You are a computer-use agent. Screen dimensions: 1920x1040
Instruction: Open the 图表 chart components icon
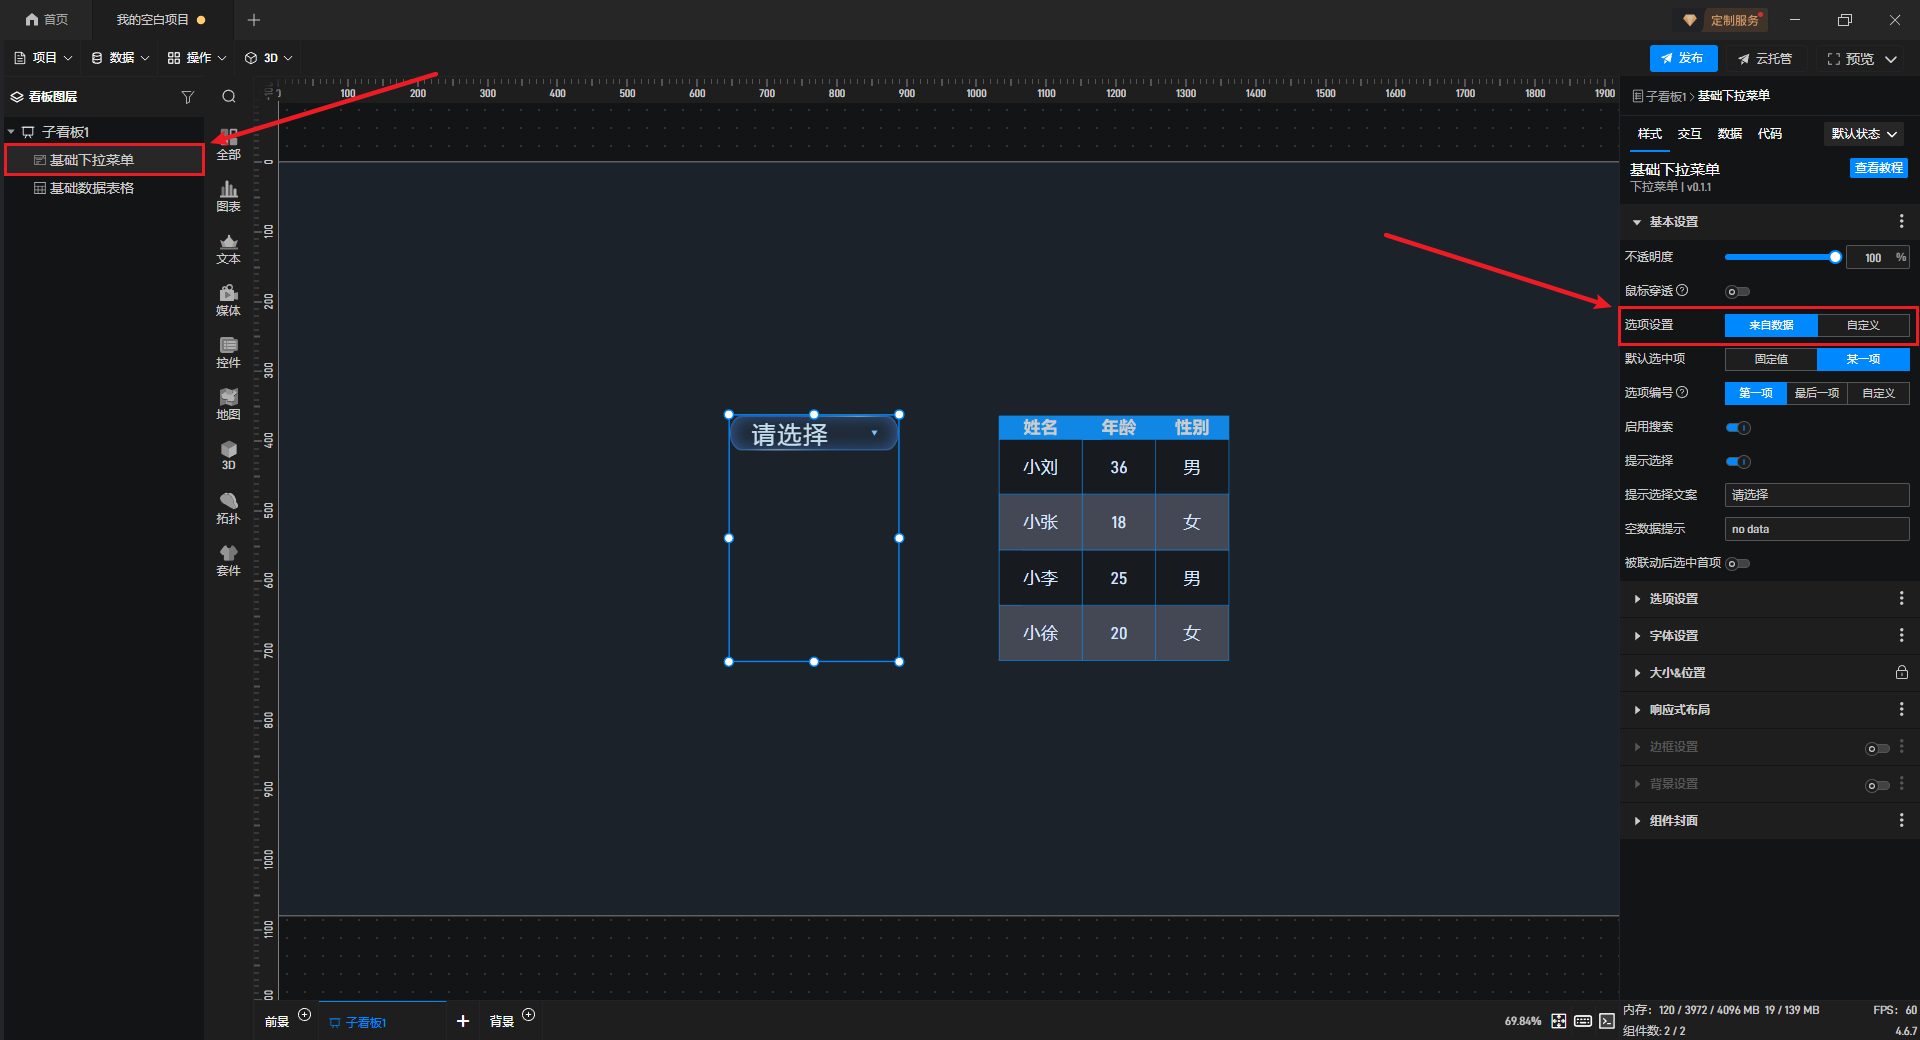tap(228, 195)
